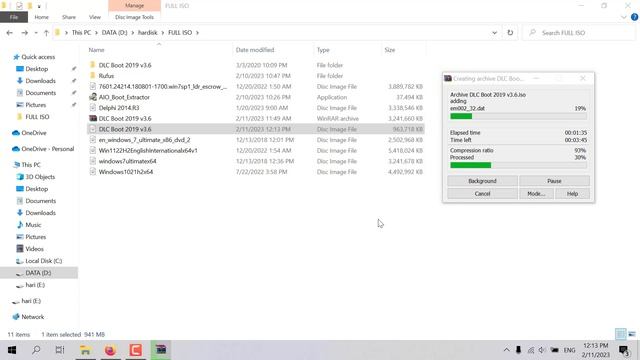Screen dimensions: 640x360
Task: Open Network in the navigation pane
Action: (x=33, y=317)
